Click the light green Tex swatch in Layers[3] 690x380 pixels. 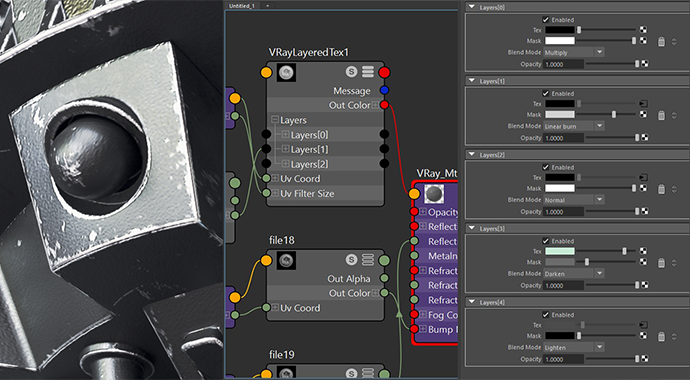pyautogui.click(x=560, y=251)
